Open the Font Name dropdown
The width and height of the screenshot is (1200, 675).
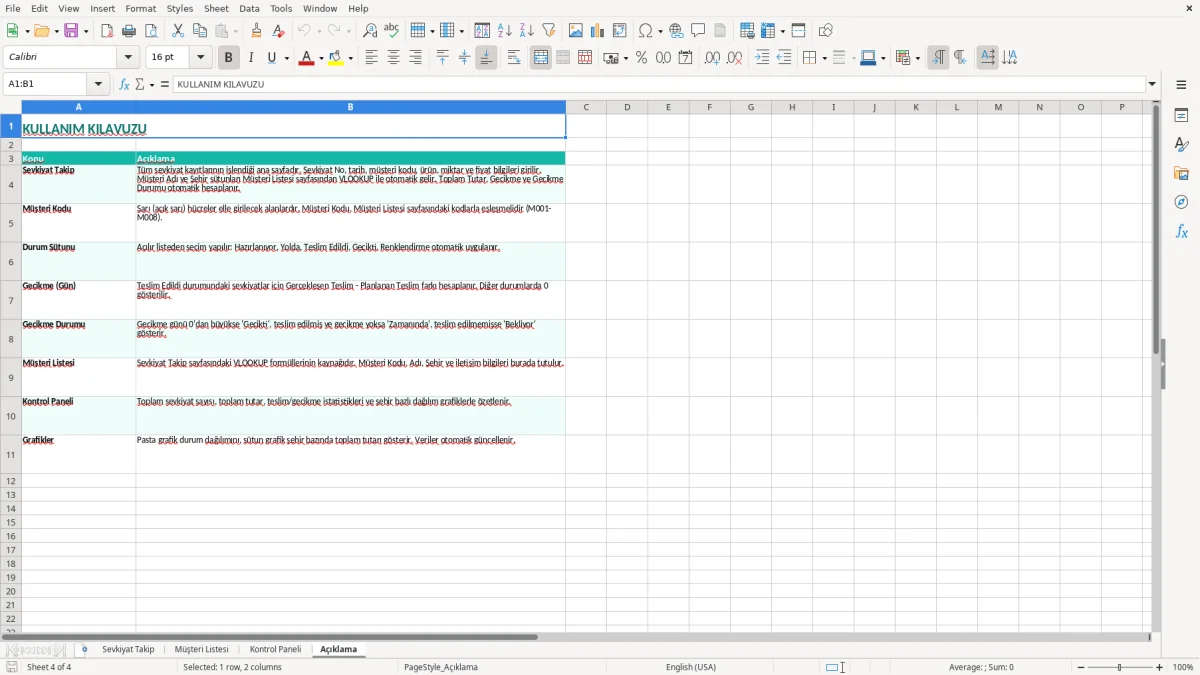(x=128, y=58)
